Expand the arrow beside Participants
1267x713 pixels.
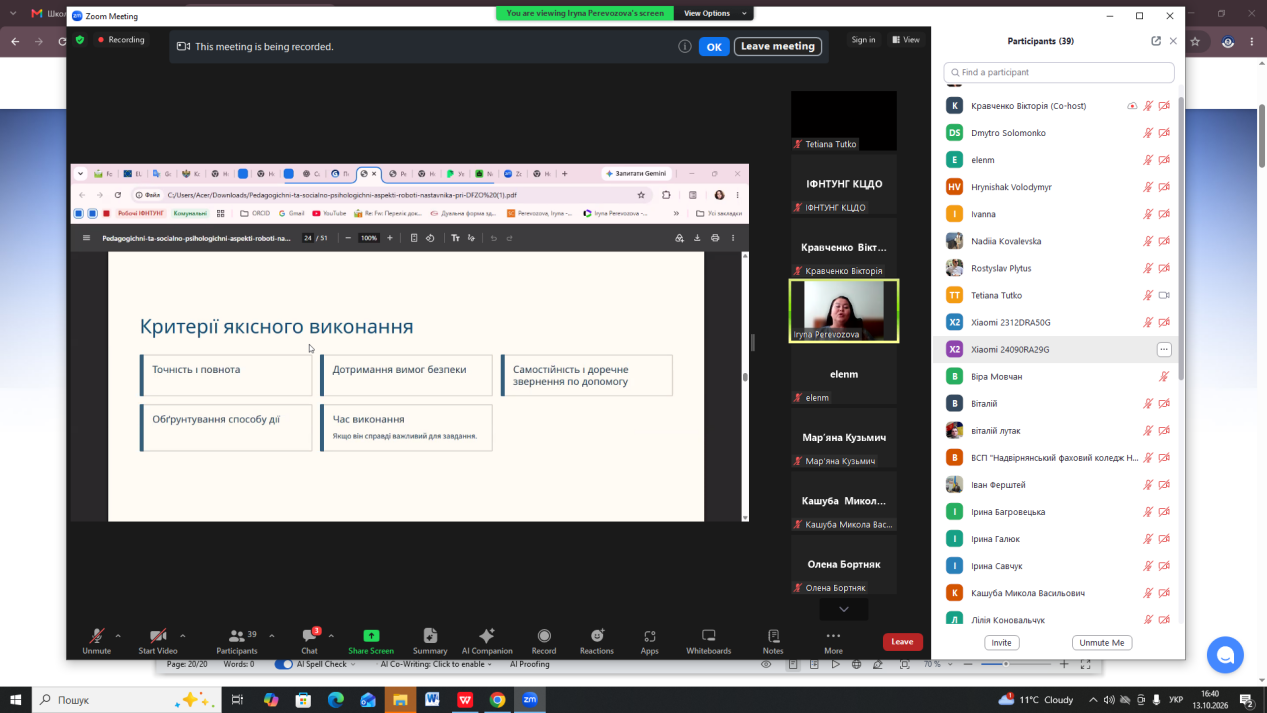tap(271, 635)
